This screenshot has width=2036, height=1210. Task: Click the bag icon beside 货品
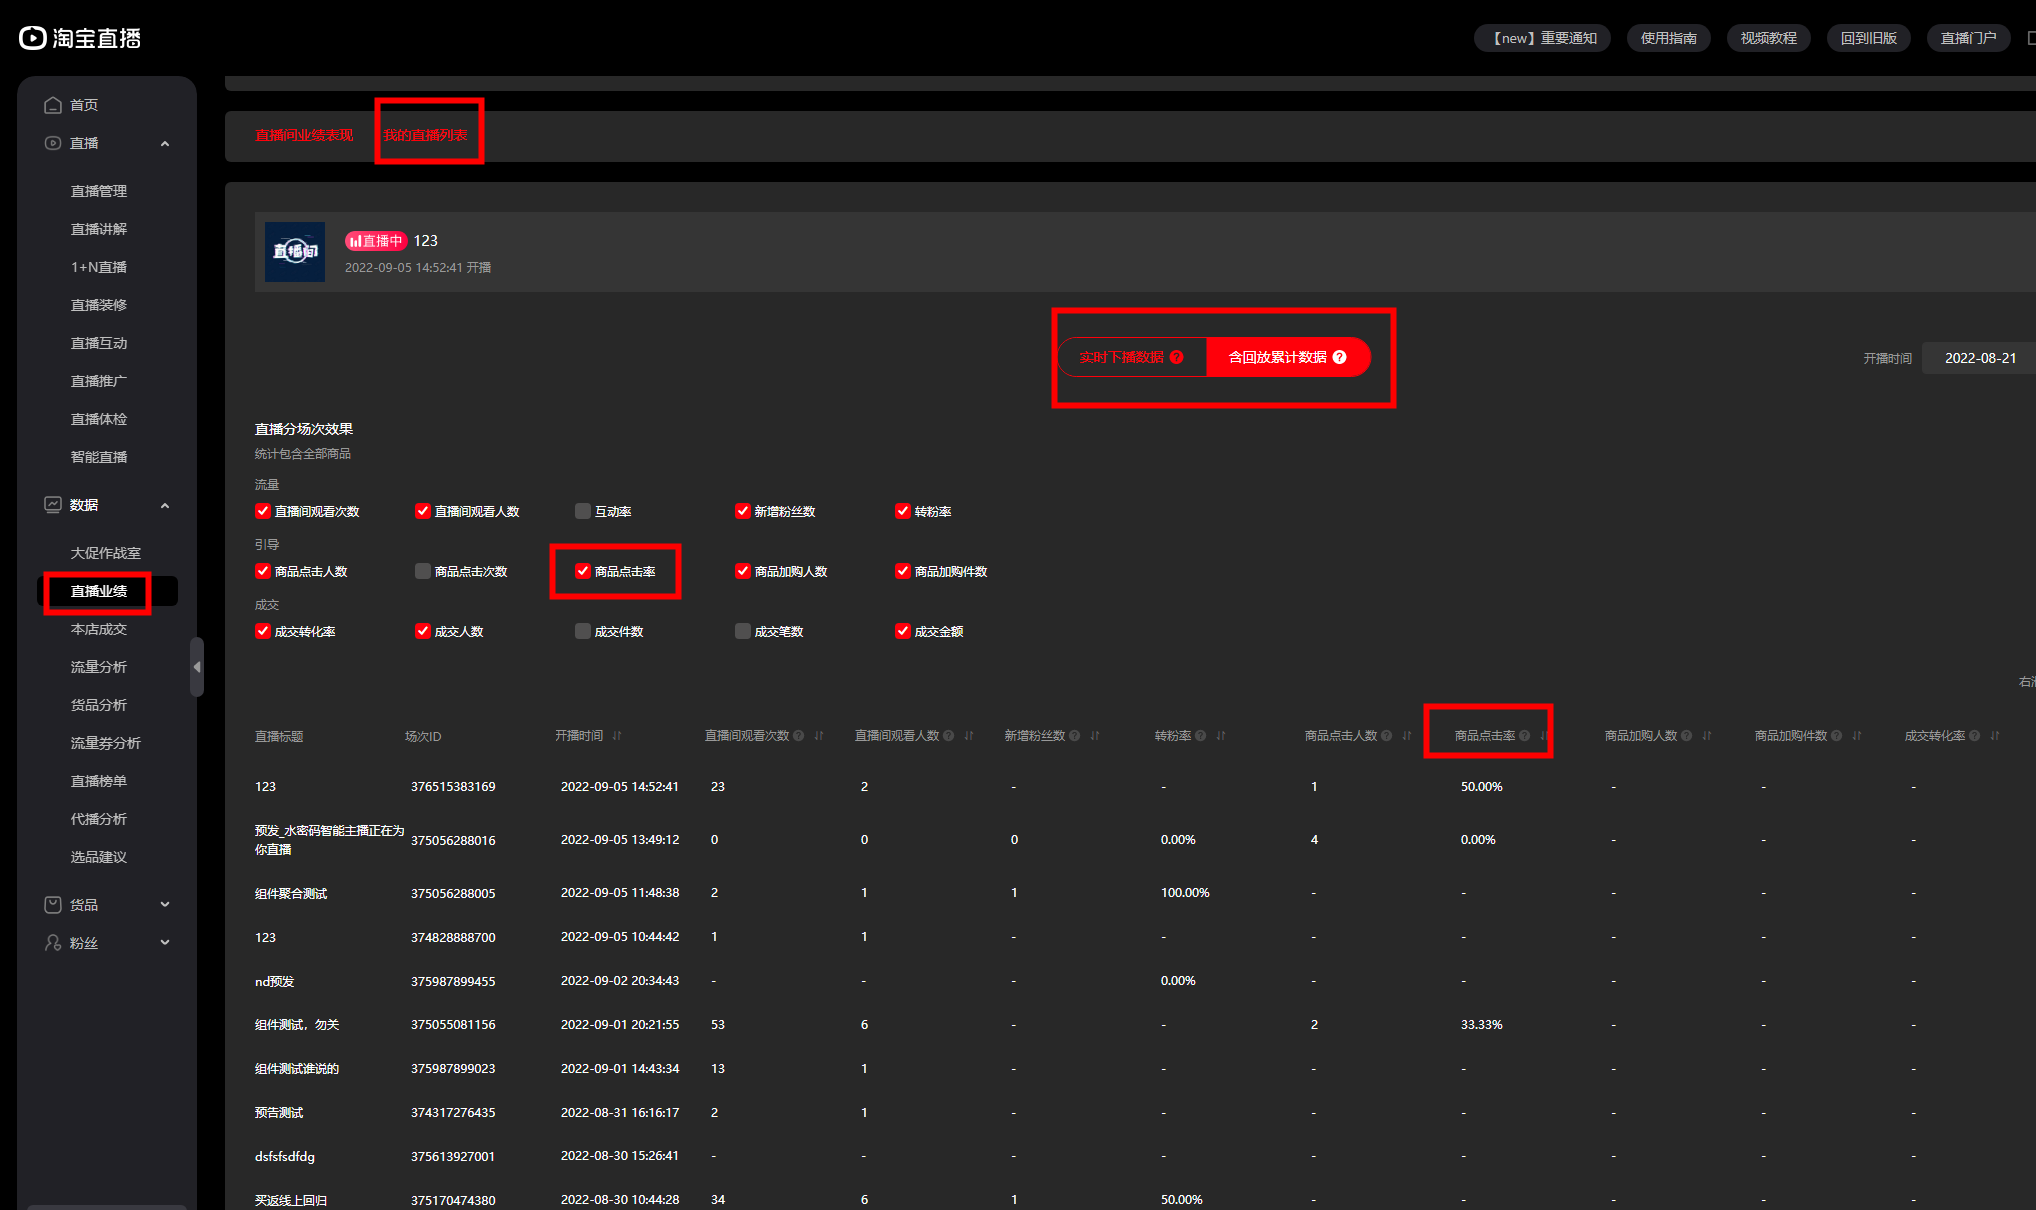coord(53,905)
